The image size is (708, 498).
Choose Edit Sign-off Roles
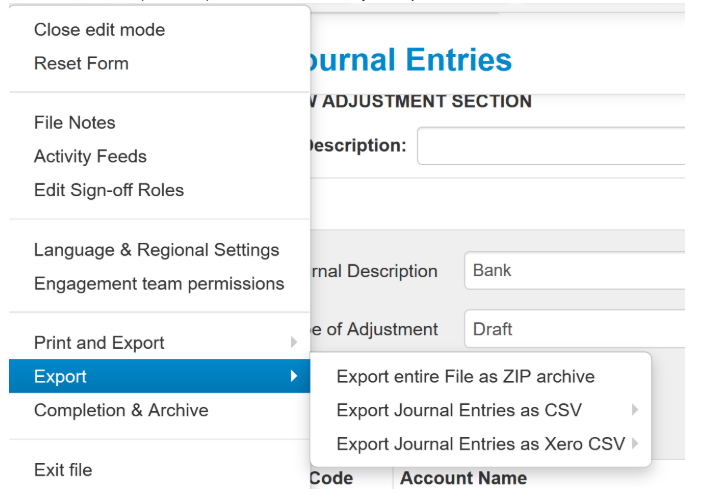[108, 190]
